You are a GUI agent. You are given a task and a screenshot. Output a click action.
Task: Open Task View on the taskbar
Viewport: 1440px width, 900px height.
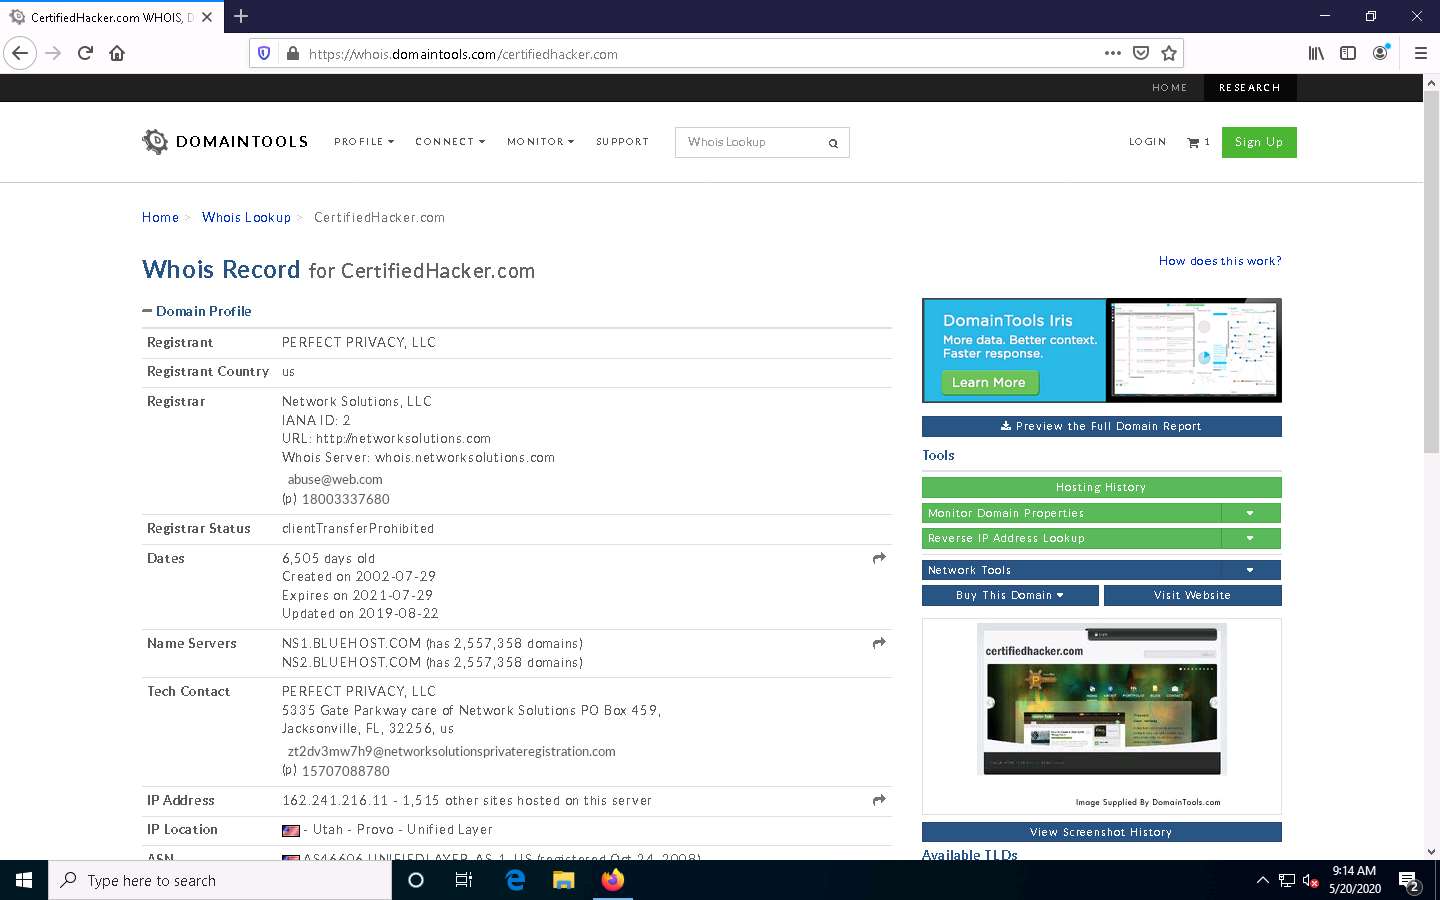click(x=464, y=880)
